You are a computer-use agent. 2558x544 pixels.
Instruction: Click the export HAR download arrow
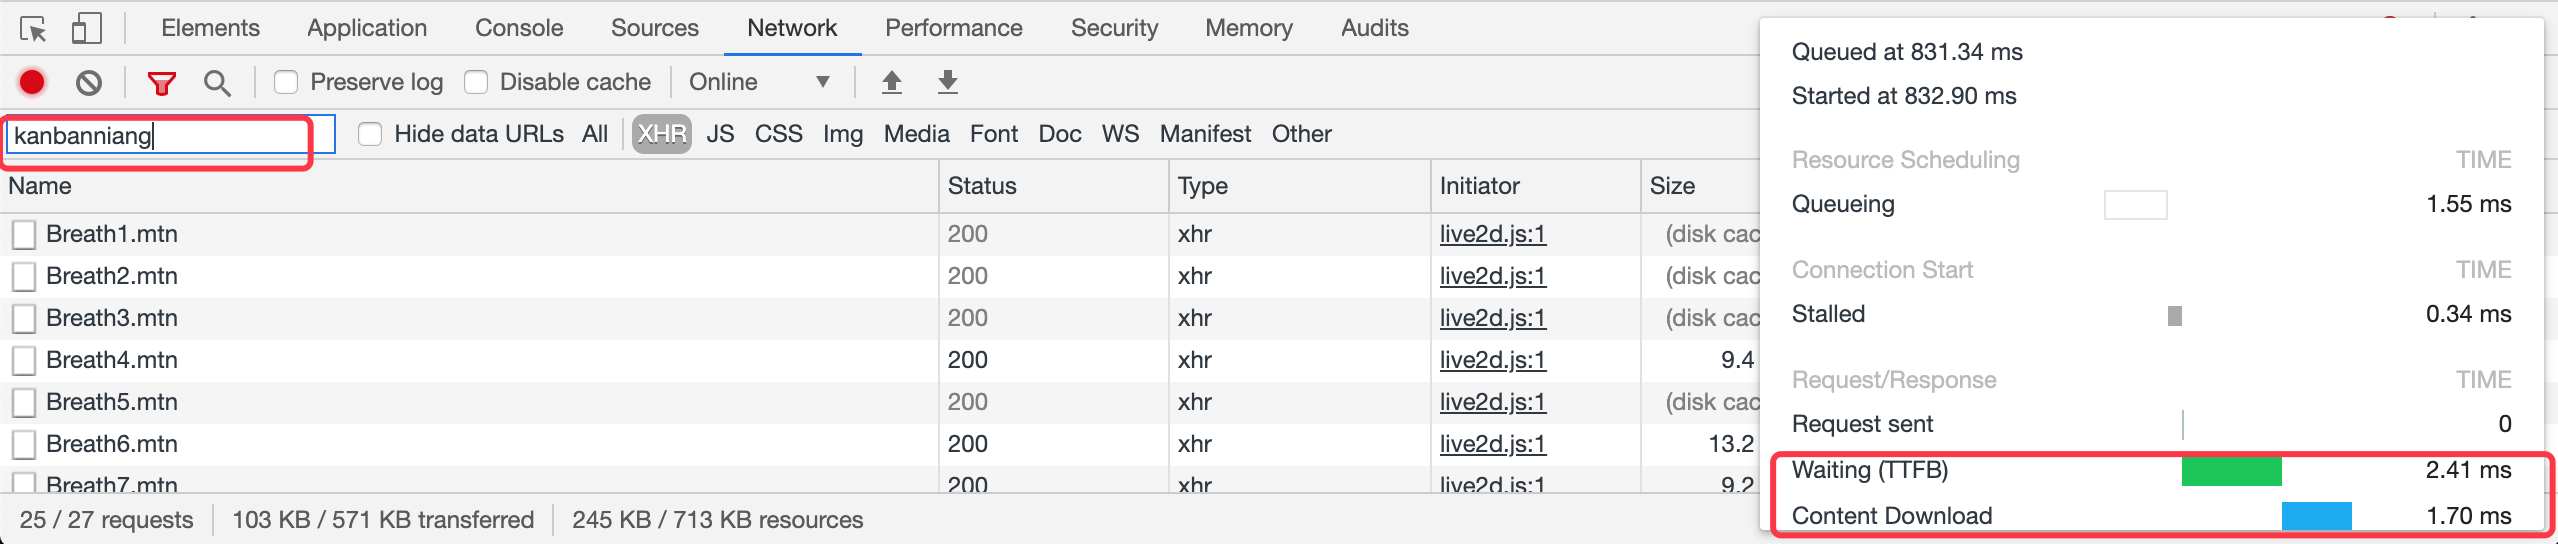[x=948, y=82]
